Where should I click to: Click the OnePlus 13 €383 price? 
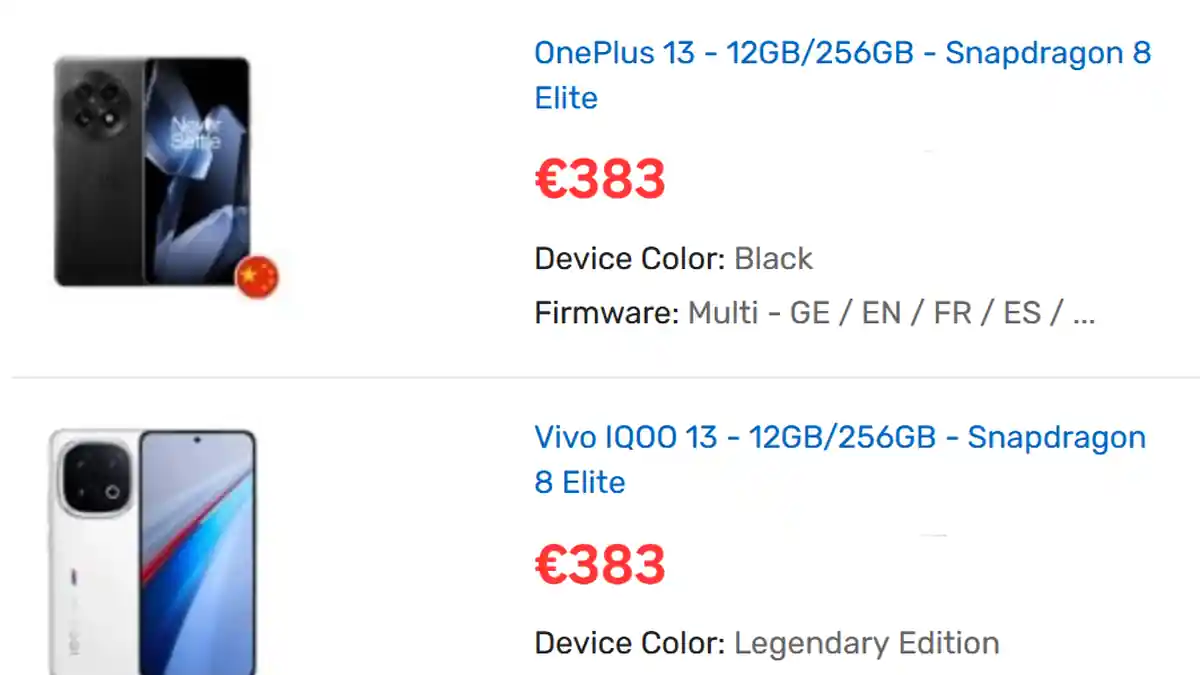point(600,180)
